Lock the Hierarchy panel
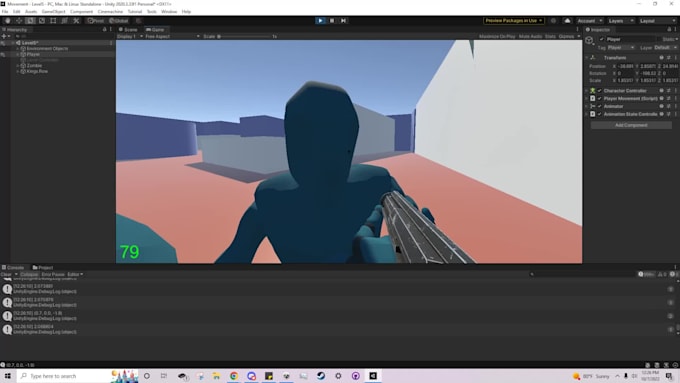Viewport: 680px width, 383px height. 104,29
